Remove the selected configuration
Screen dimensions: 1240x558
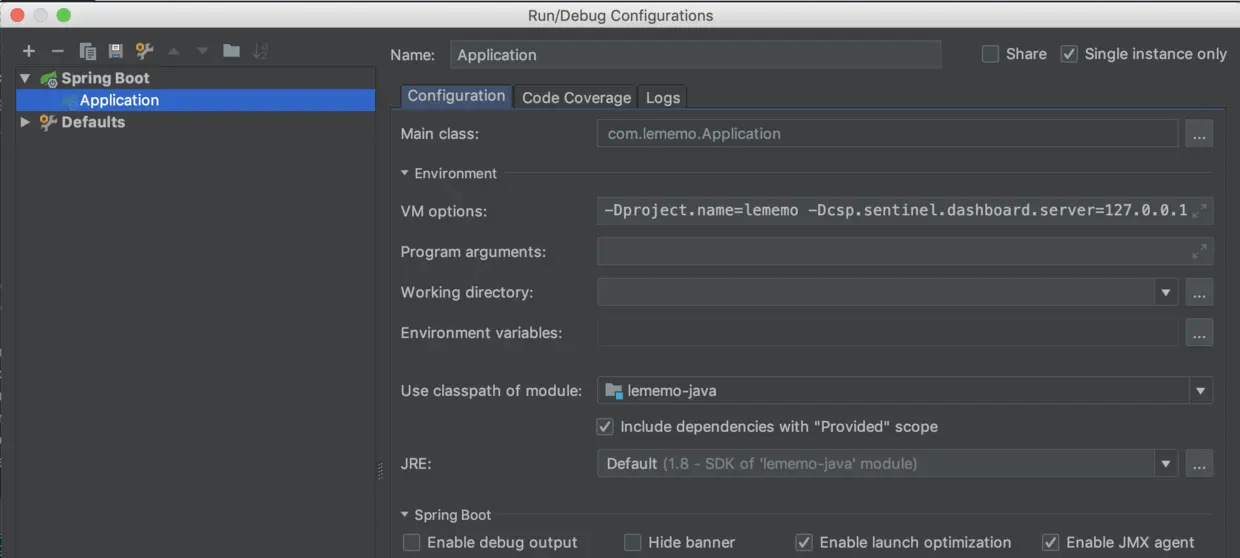[x=57, y=51]
